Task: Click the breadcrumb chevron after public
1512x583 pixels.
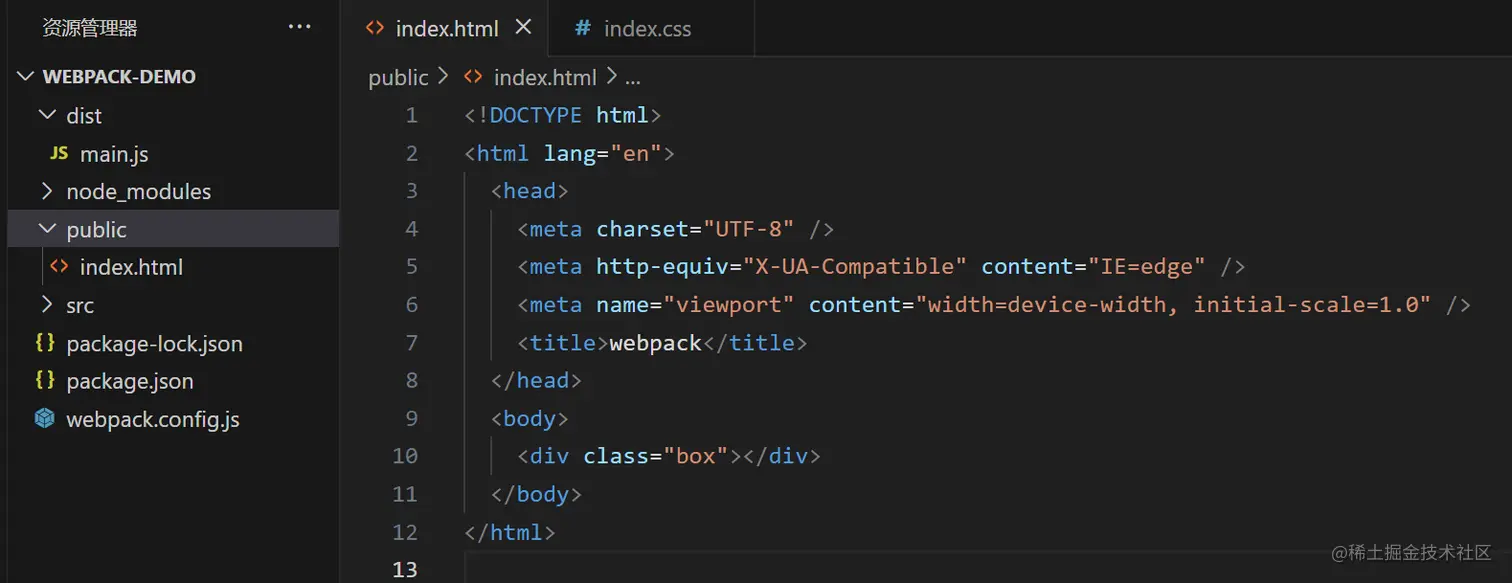Action: (445, 78)
